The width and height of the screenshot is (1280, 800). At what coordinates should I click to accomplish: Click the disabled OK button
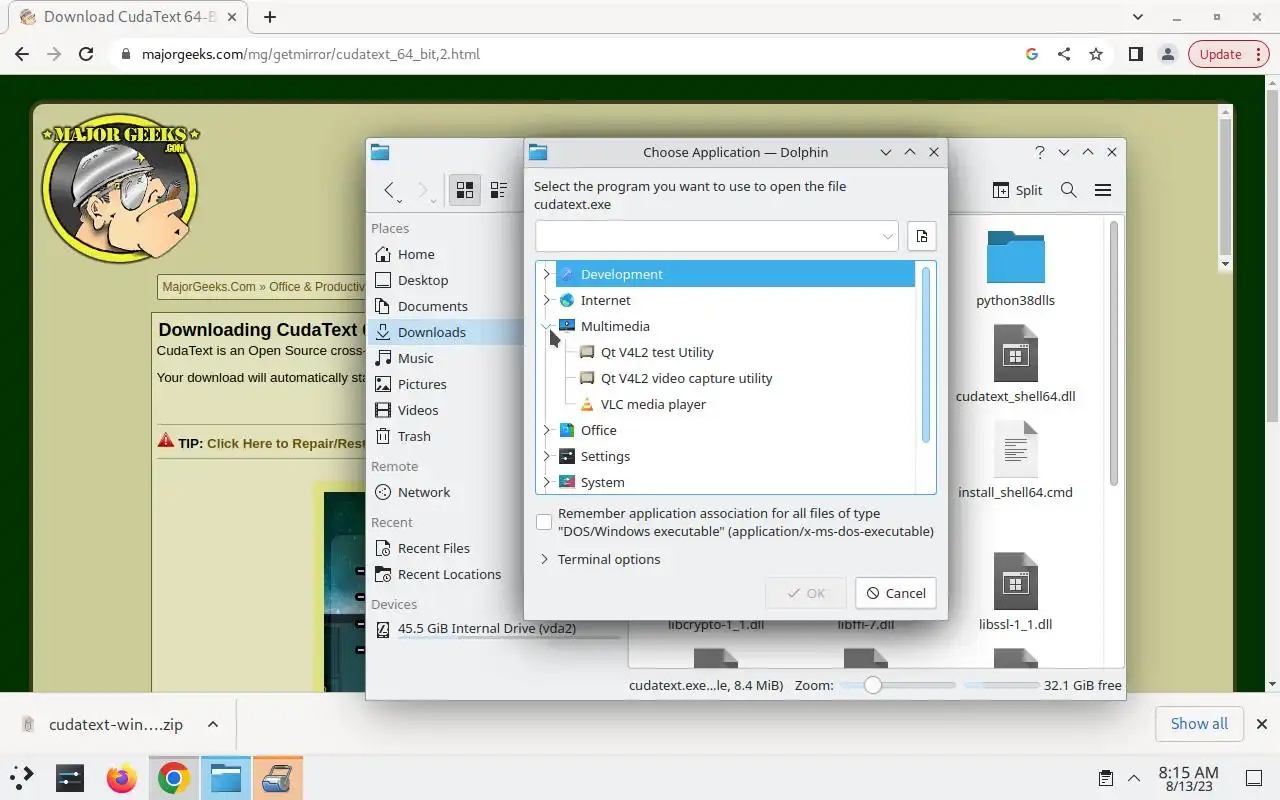[806, 593]
